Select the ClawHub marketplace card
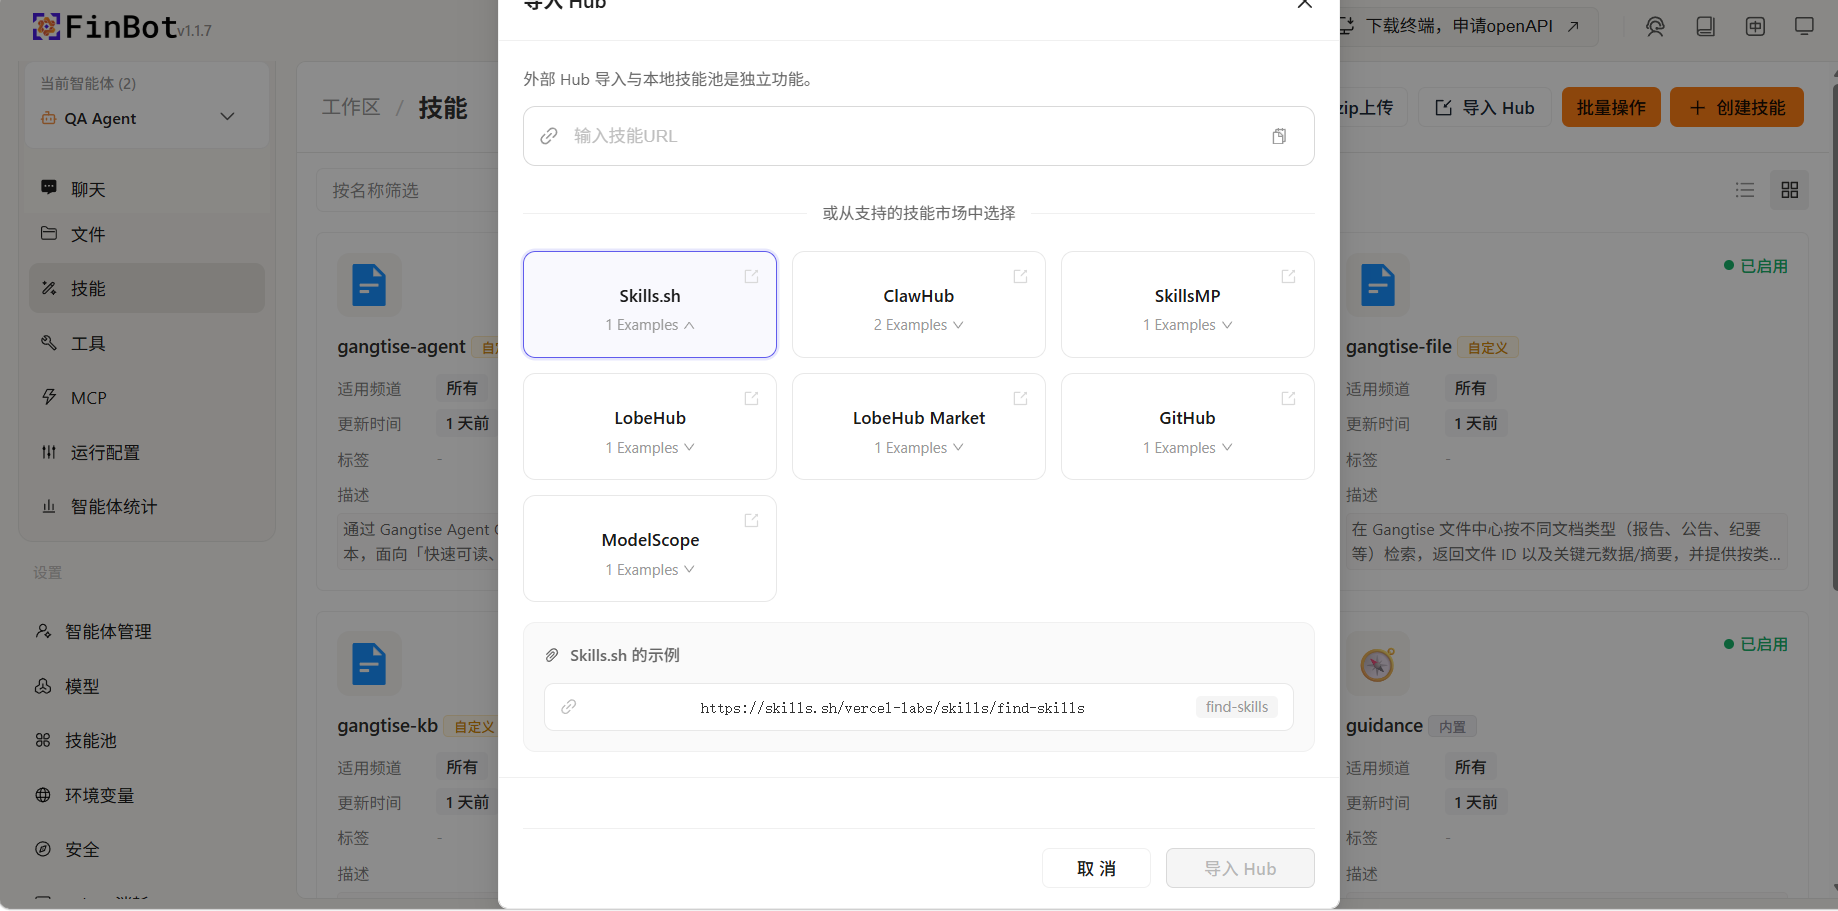The width and height of the screenshot is (1838, 911). (x=919, y=304)
